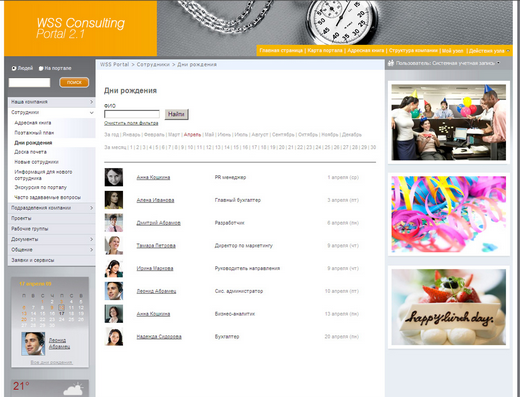Click the Найти button
The height and width of the screenshot is (397, 520).
[176, 114]
